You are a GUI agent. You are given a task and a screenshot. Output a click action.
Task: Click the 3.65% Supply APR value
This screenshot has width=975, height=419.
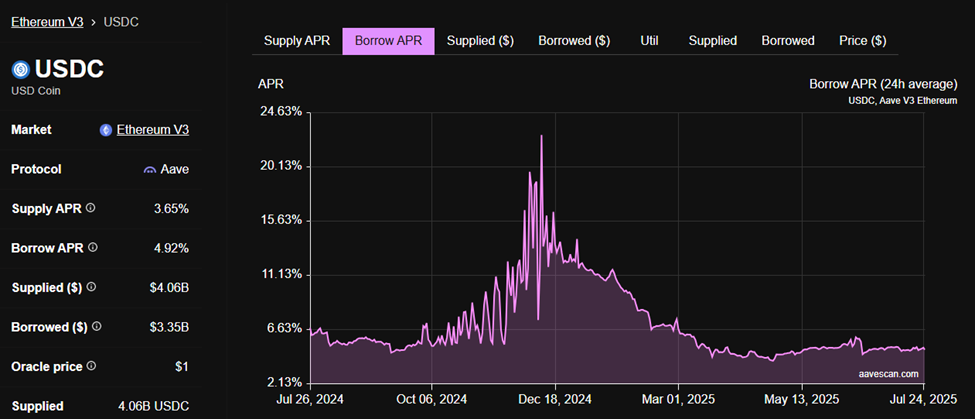pyautogui.click(x=172, y=209)
